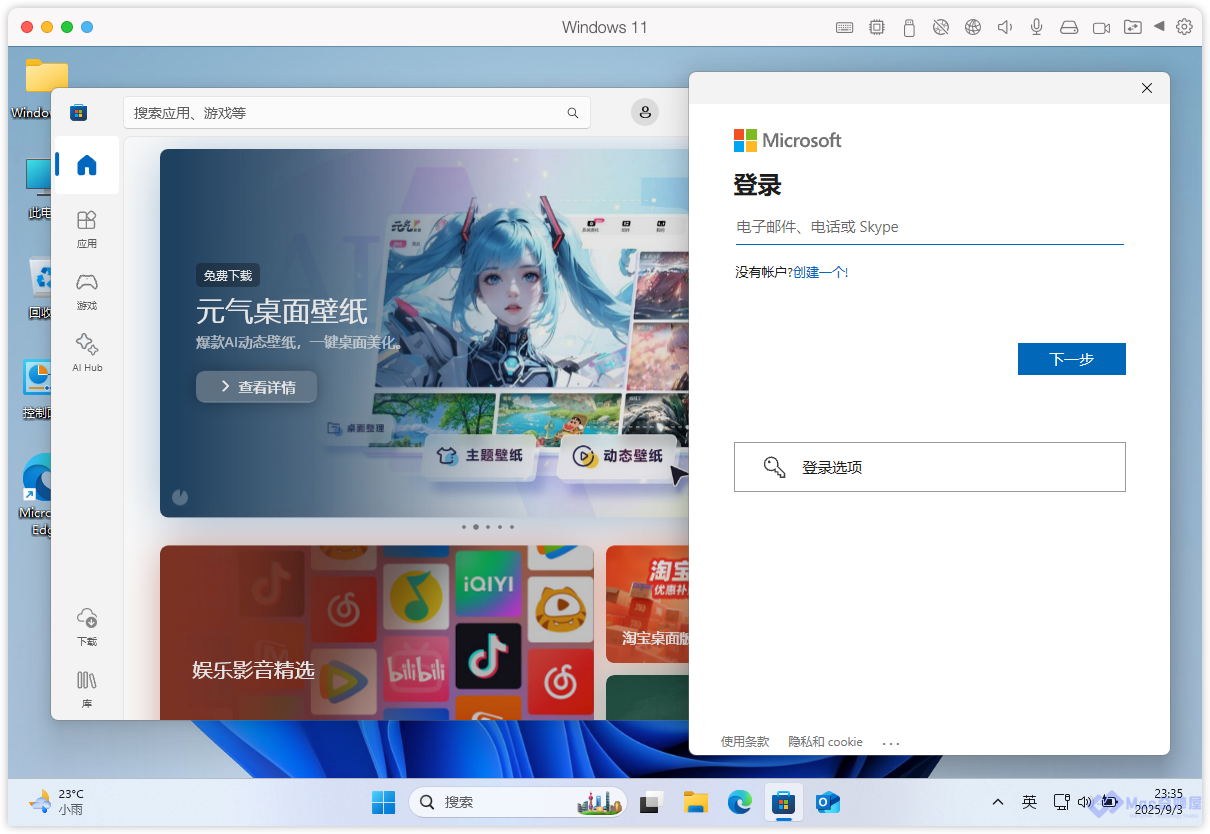Click the VM microphone icon in title bar
This screenshot has height=834, width=1210.
pyautogui.click(x=1037, y=27)
